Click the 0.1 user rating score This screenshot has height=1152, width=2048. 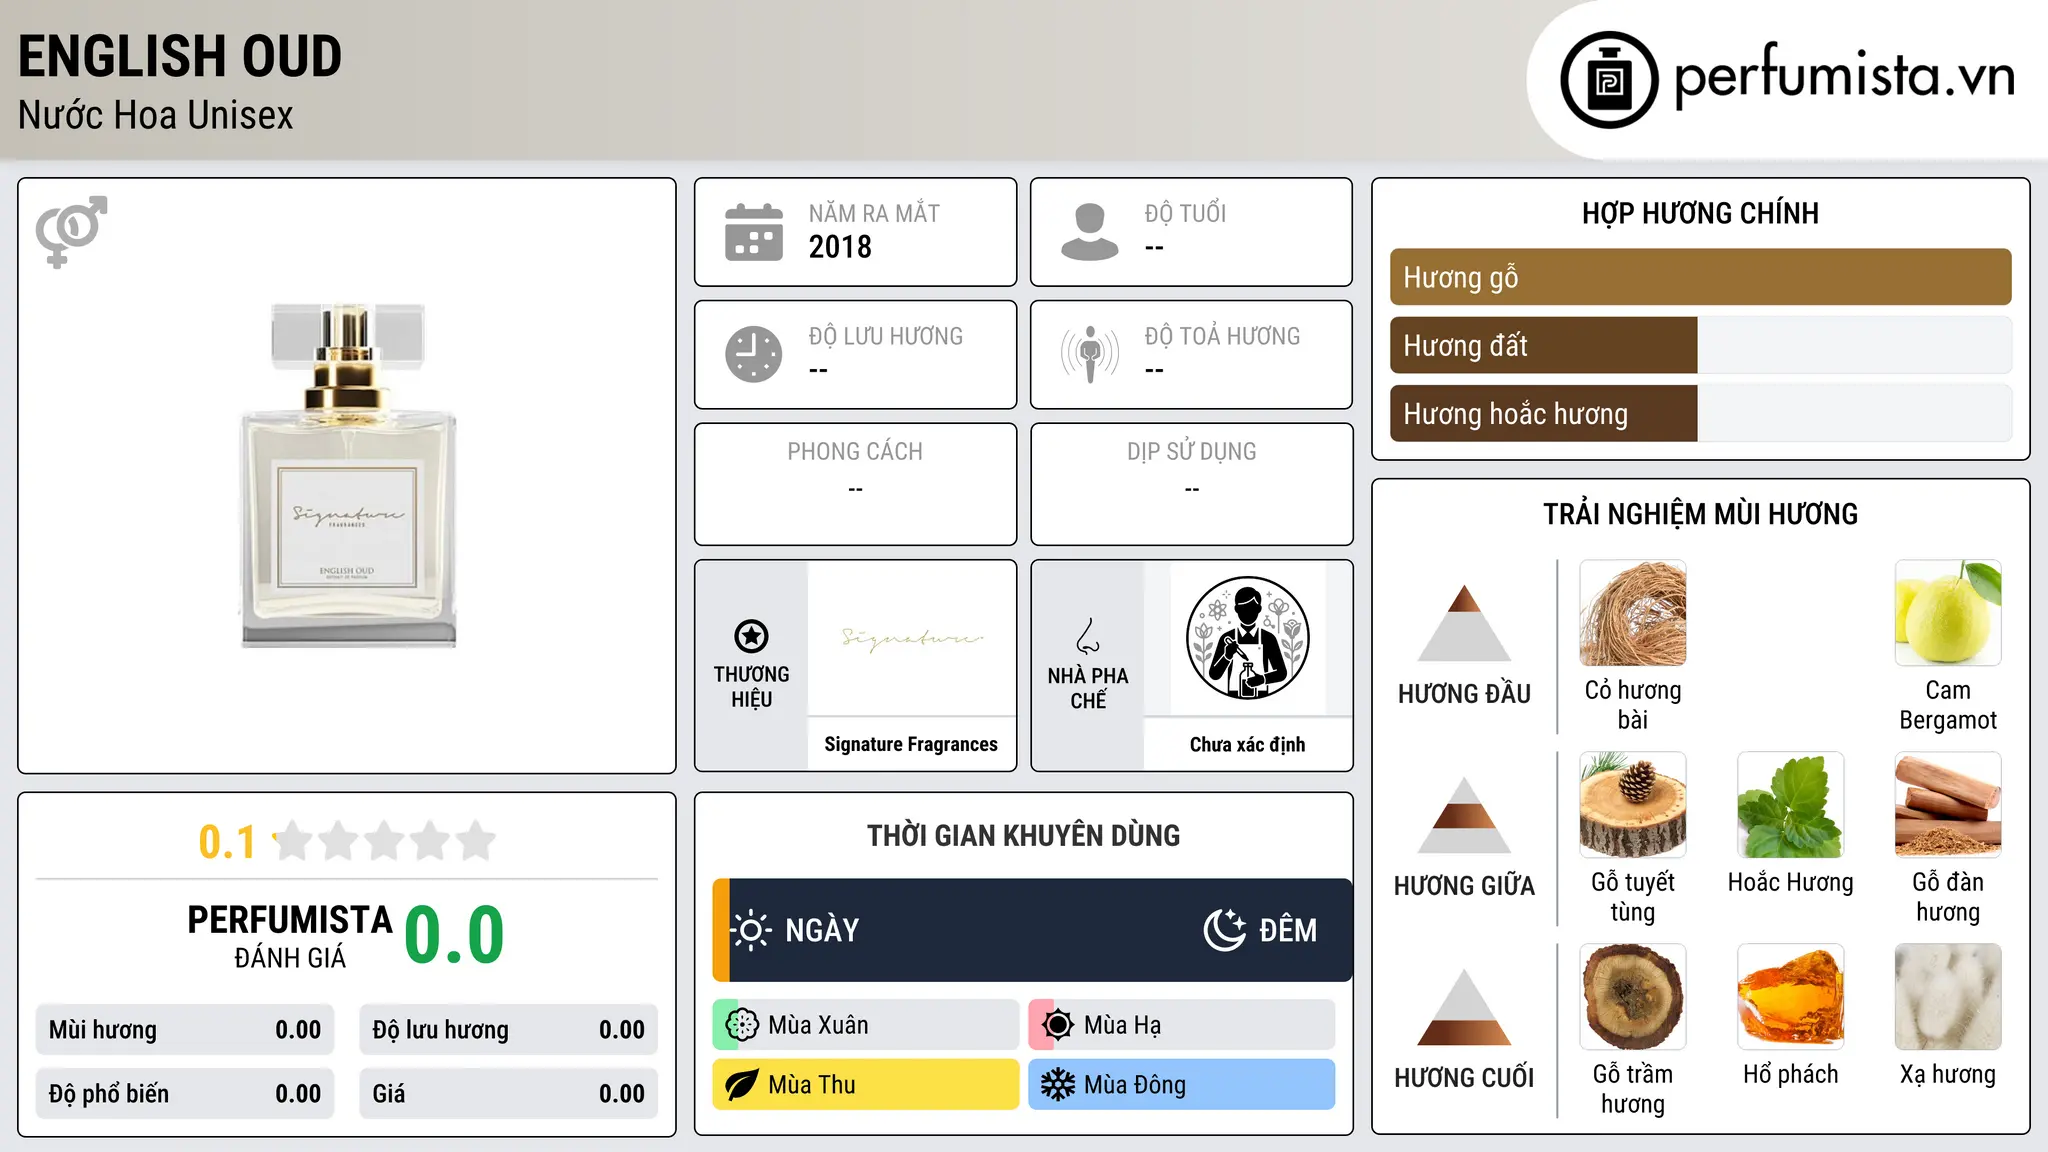point(227,842)
